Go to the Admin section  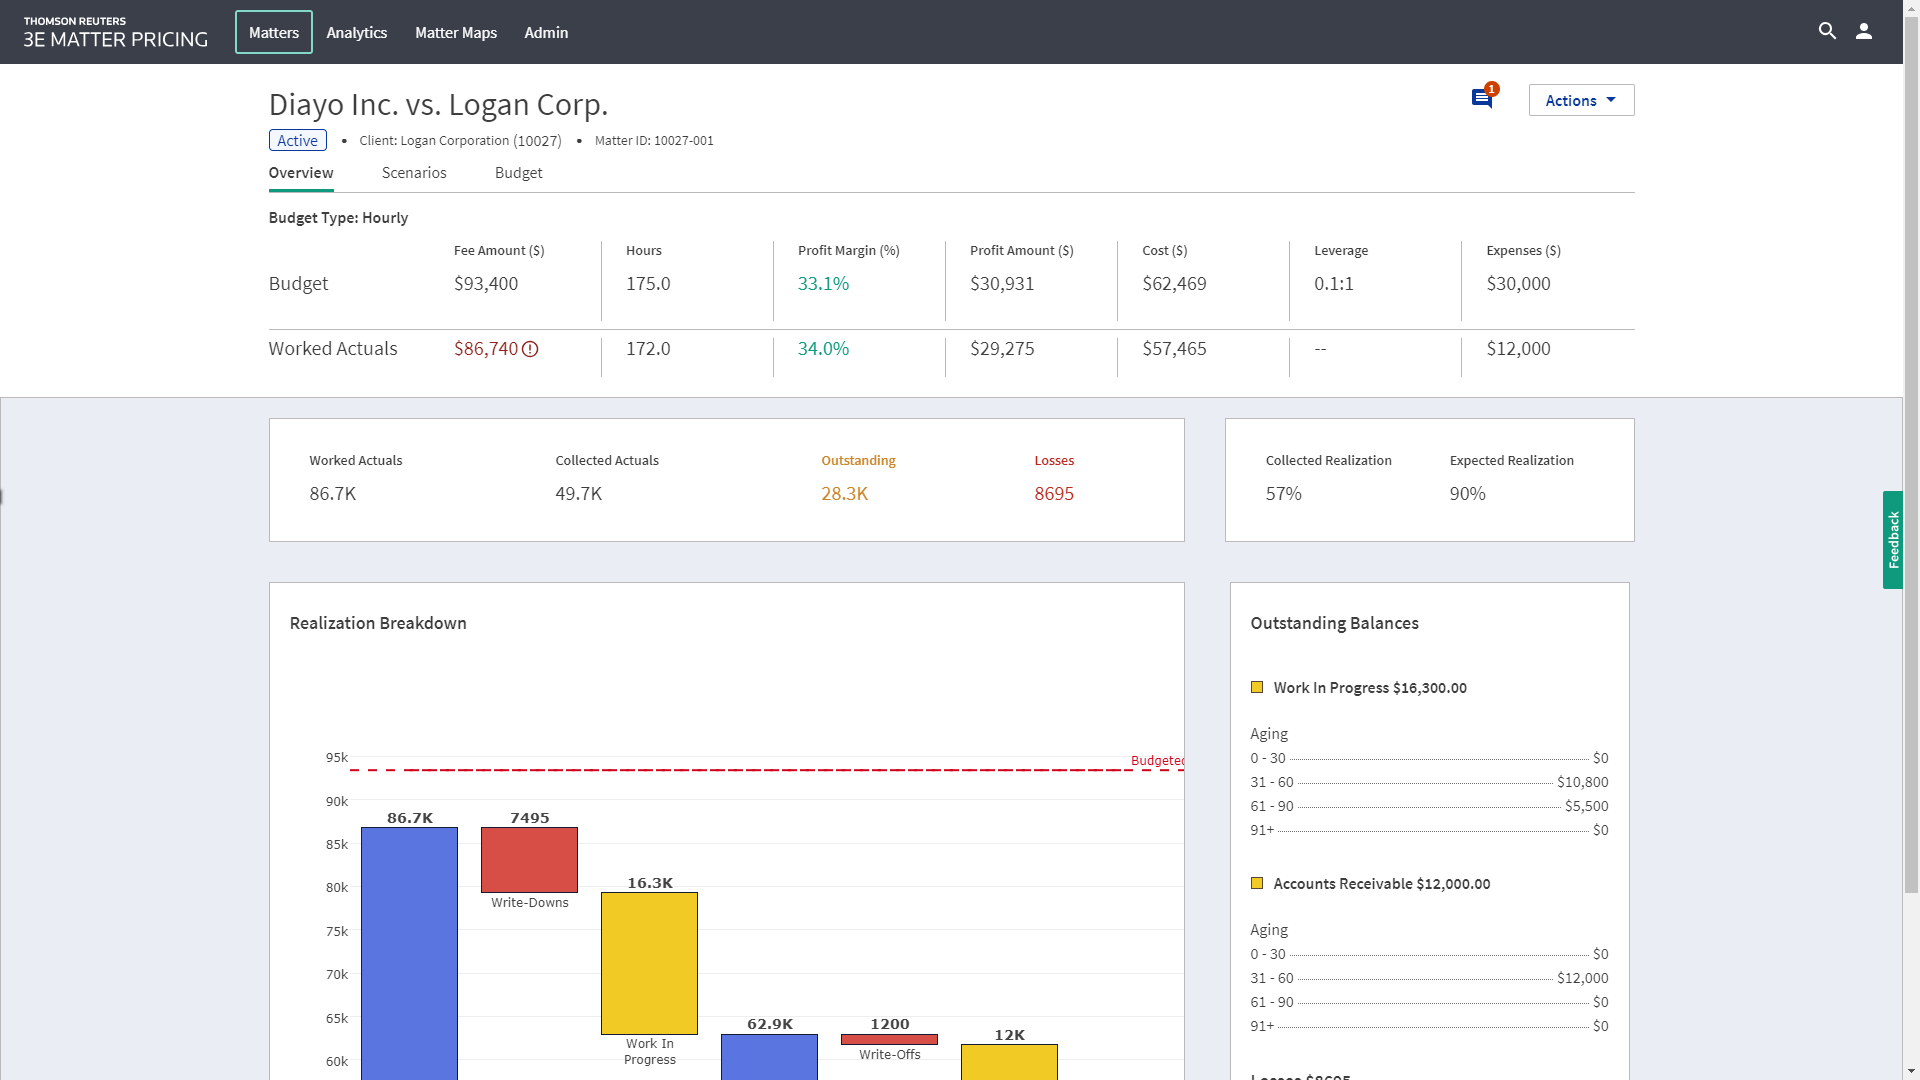[545, 32]
